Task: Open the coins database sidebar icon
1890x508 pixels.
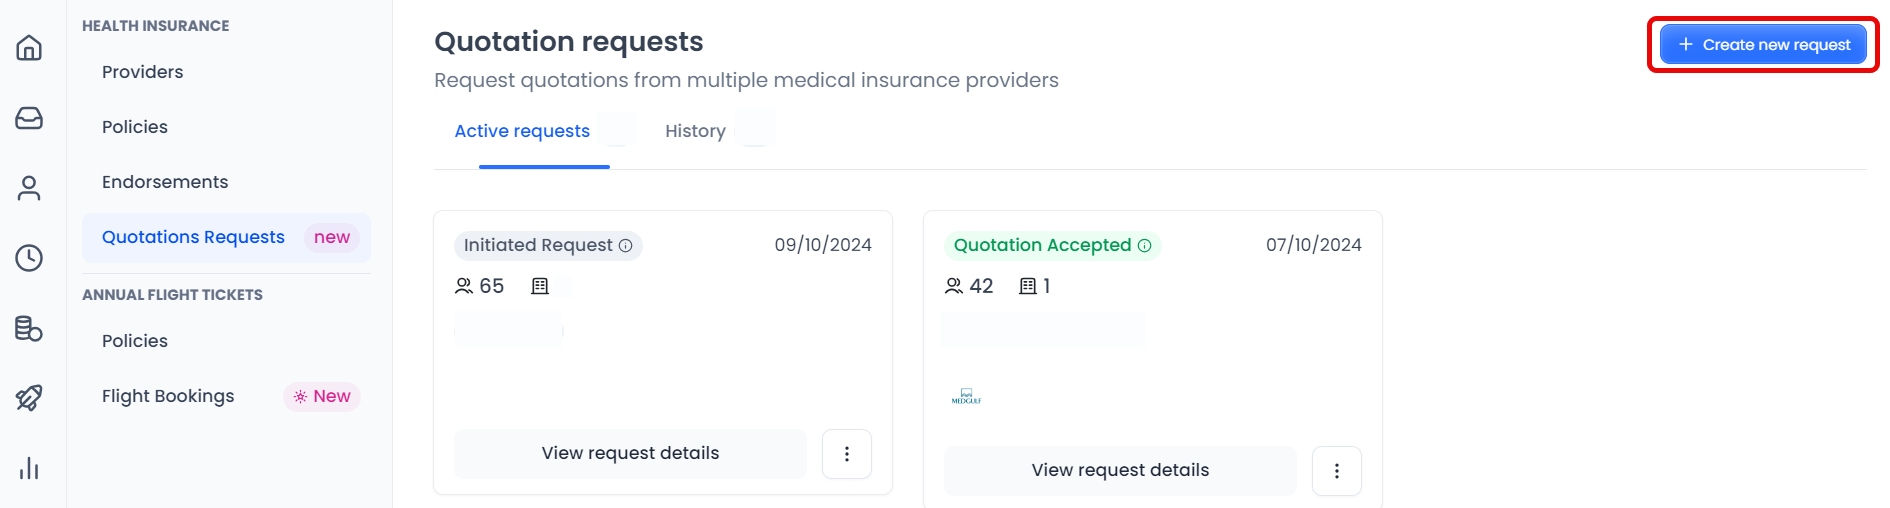Action: tap(29, 328)
